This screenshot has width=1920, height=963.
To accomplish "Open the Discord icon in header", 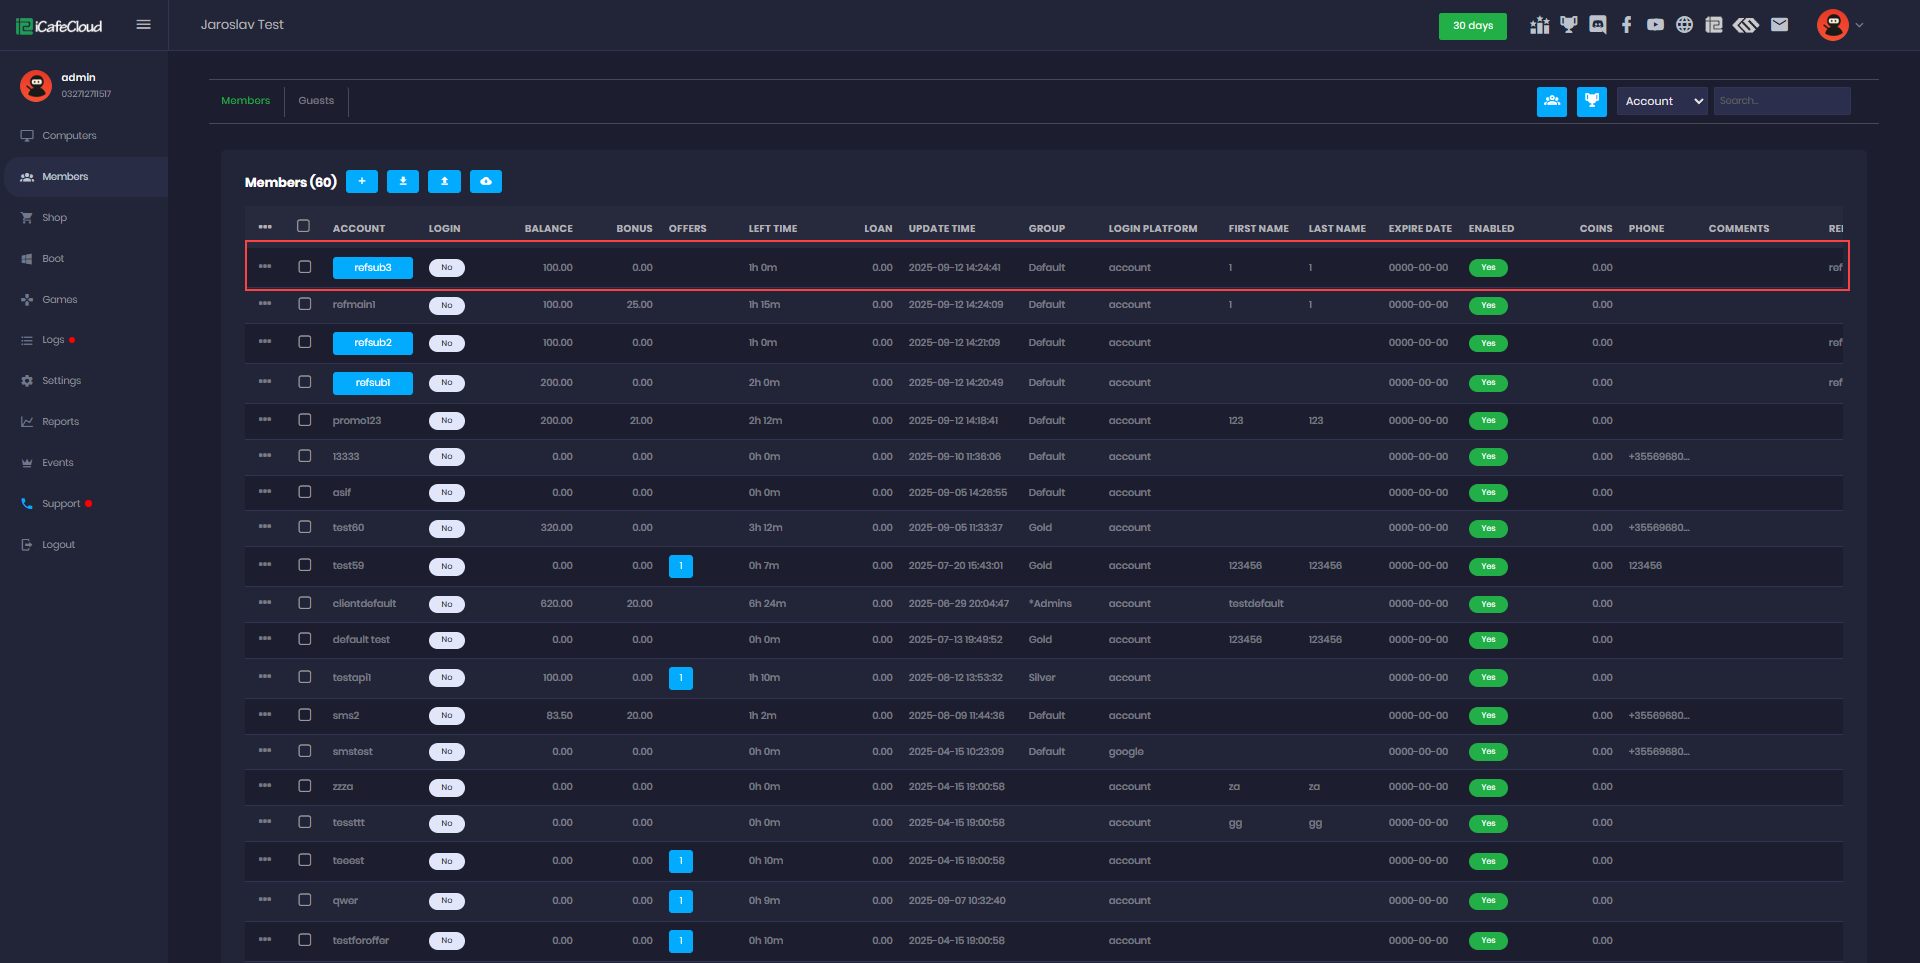I will tap(1598, 25).
